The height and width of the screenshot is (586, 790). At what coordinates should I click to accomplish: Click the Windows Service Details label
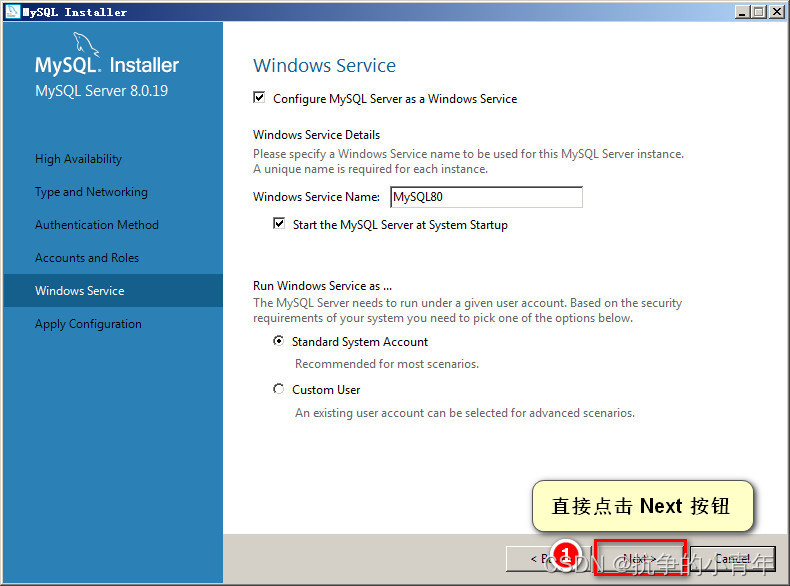click(316, 135)
